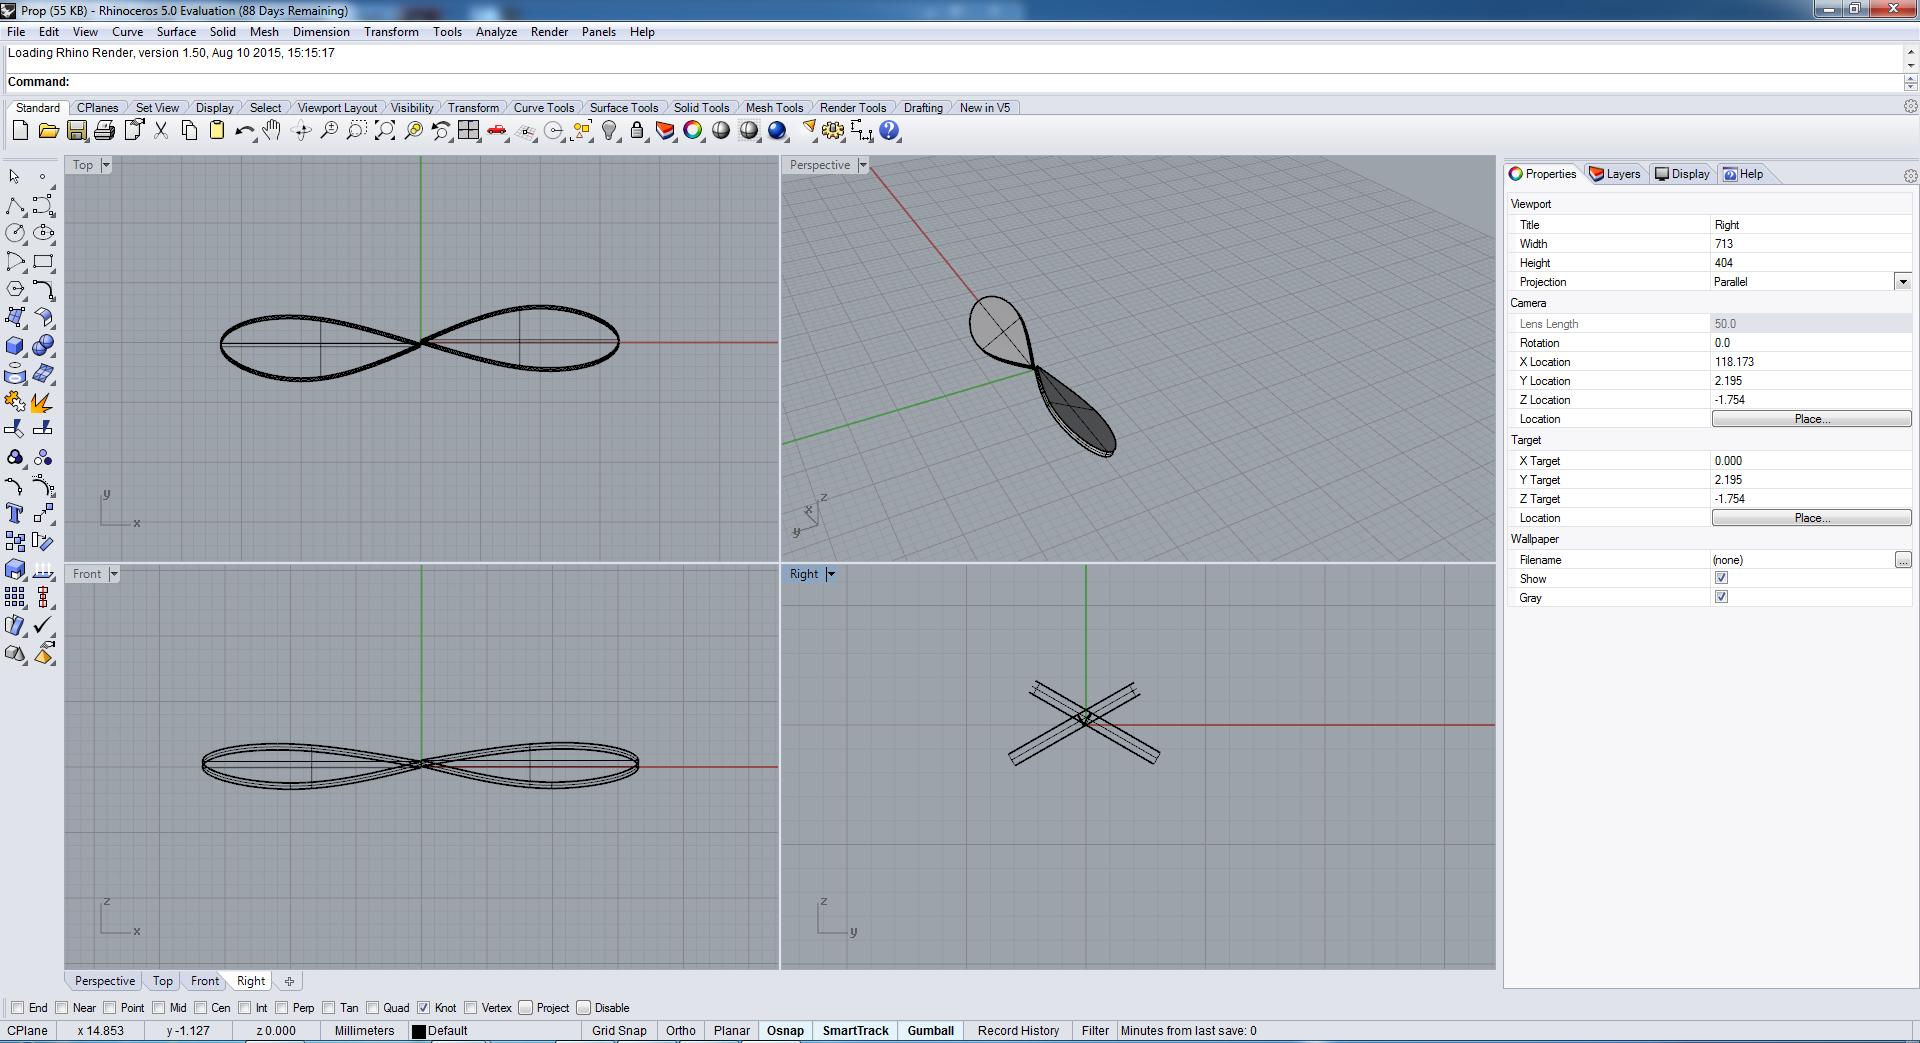Screen dimensions: 1920x1043
Task: Switch to the Layers panel tab
Action: coord(1615,174)
